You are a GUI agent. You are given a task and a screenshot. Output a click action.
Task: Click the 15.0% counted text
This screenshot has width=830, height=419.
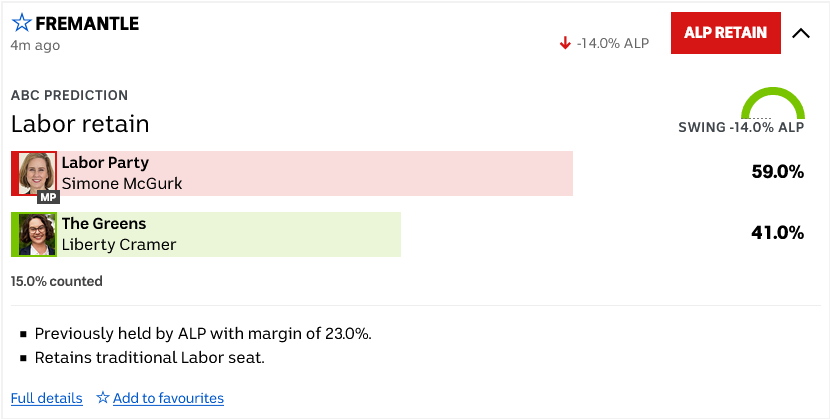(56, 281)
